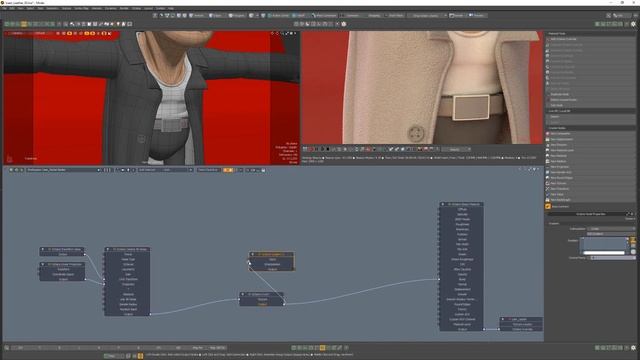Click the maximize icon in 3D viewport corner

pyautogui.click(x=287, y=33)
